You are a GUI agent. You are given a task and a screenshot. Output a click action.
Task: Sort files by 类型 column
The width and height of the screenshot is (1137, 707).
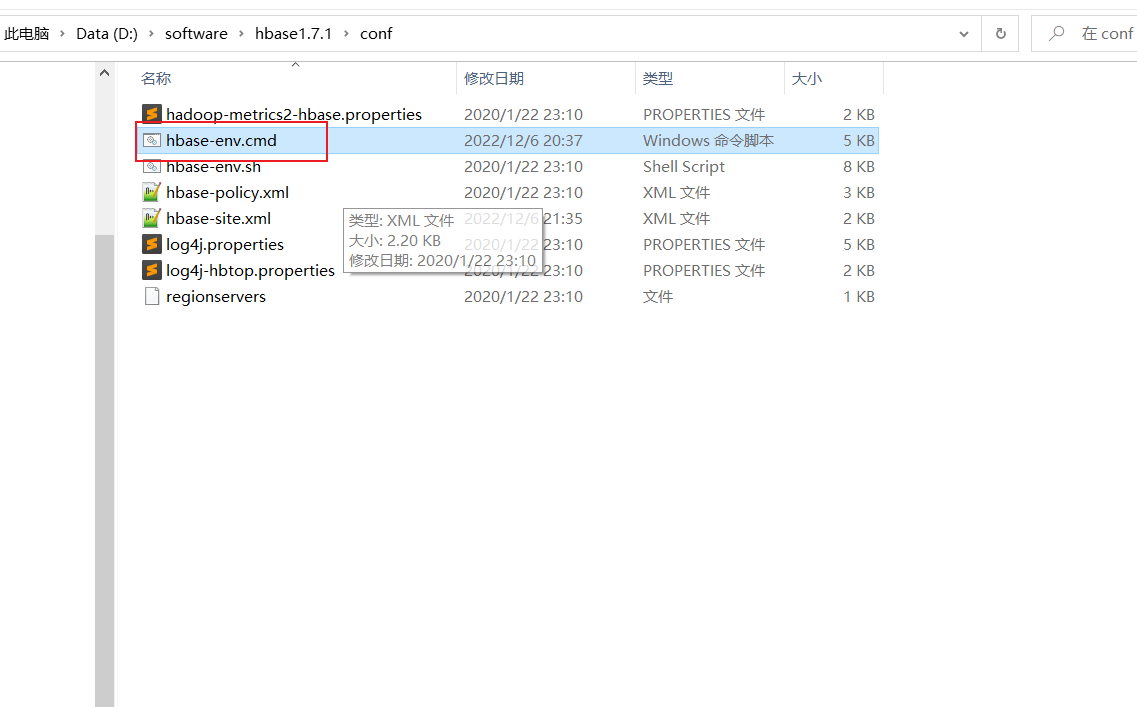click(658, 78)
